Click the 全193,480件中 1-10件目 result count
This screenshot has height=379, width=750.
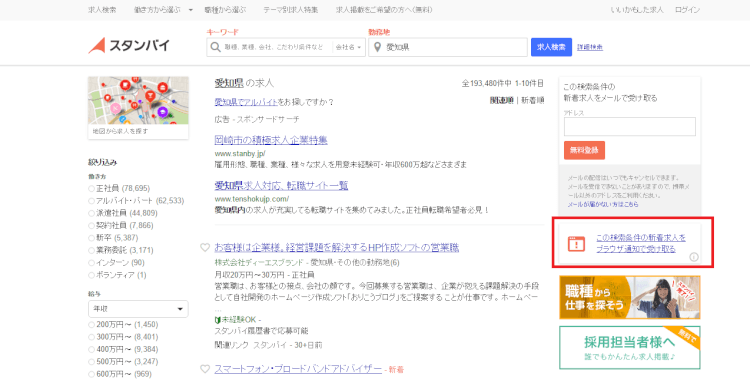pos(503,83)
